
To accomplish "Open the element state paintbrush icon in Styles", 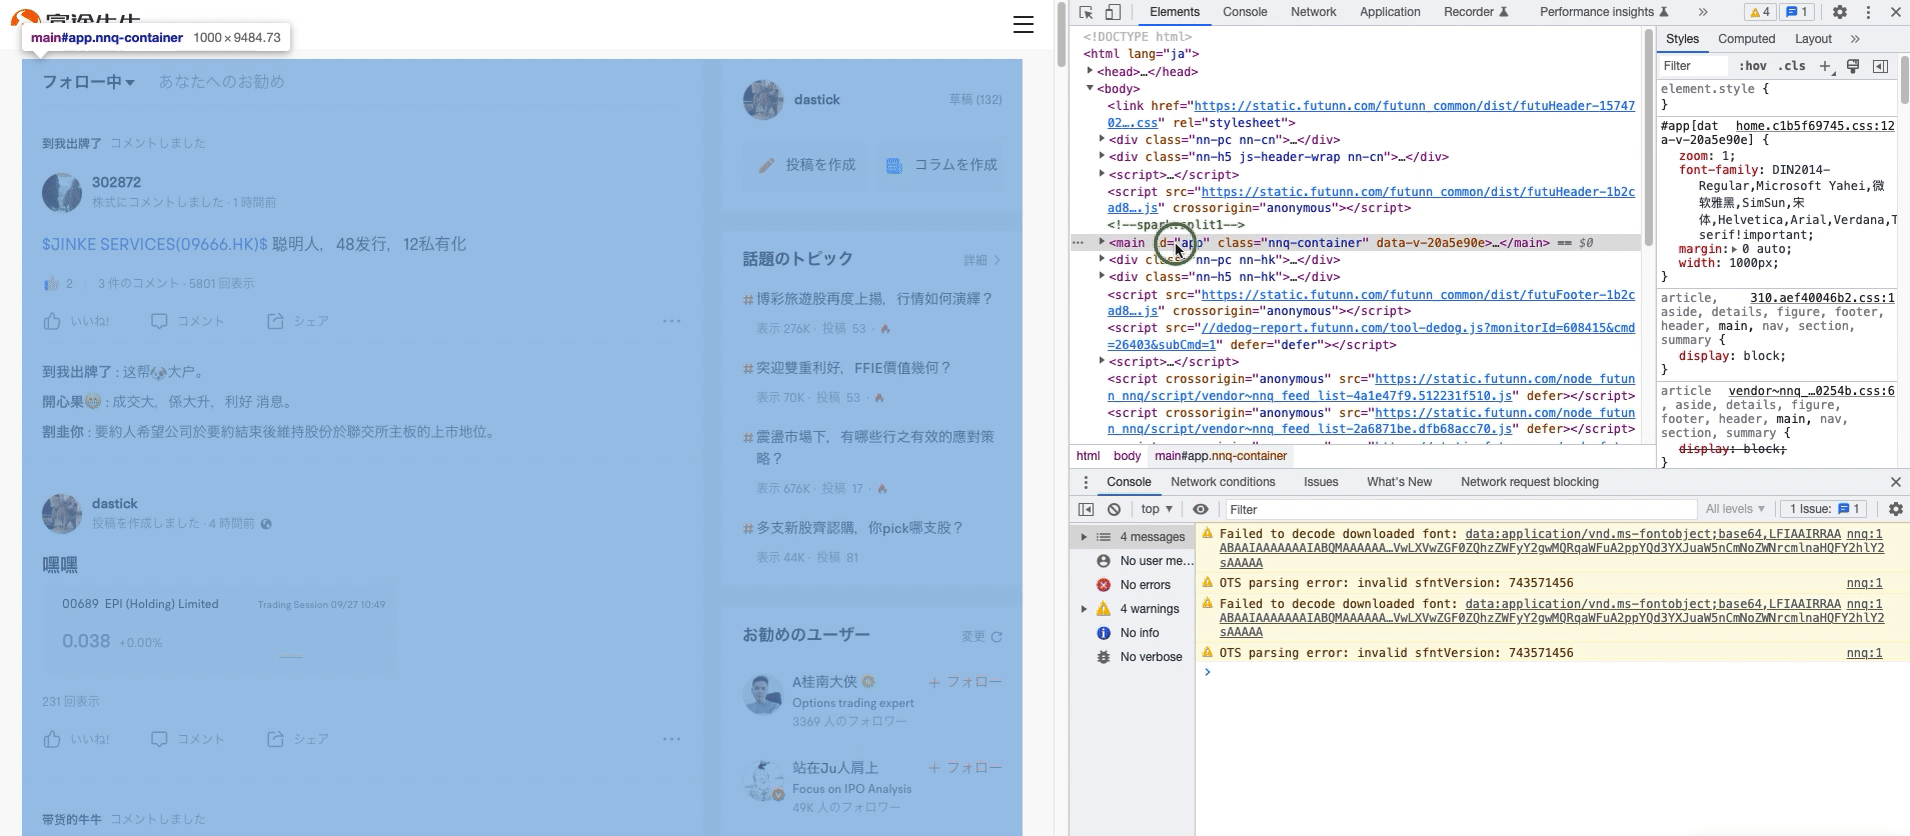I will click(1853, 66).
